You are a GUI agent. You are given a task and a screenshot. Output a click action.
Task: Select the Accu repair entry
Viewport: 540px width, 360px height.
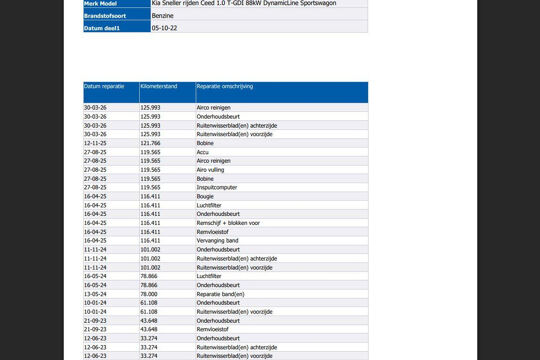pos(202,152)
